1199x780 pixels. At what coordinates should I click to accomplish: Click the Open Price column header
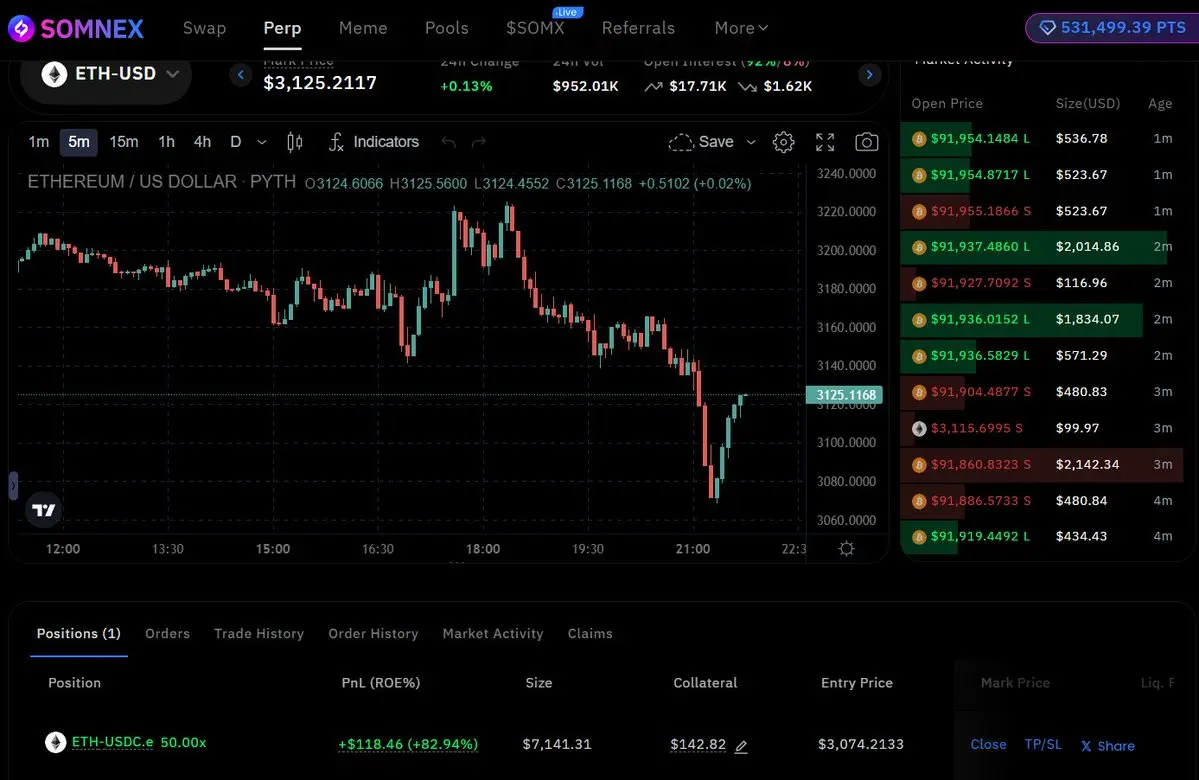[x=947, y=103]
